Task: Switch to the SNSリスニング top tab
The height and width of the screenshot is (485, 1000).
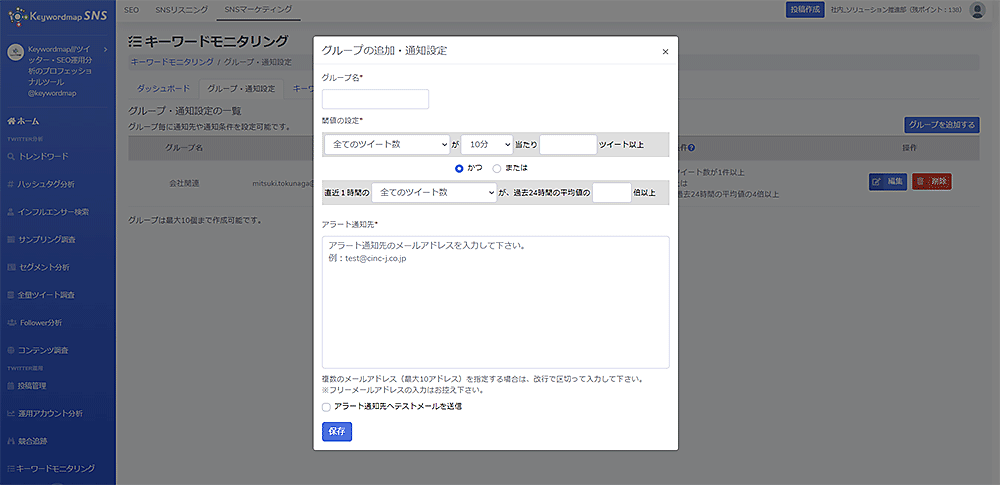Action: click(181, 9)
